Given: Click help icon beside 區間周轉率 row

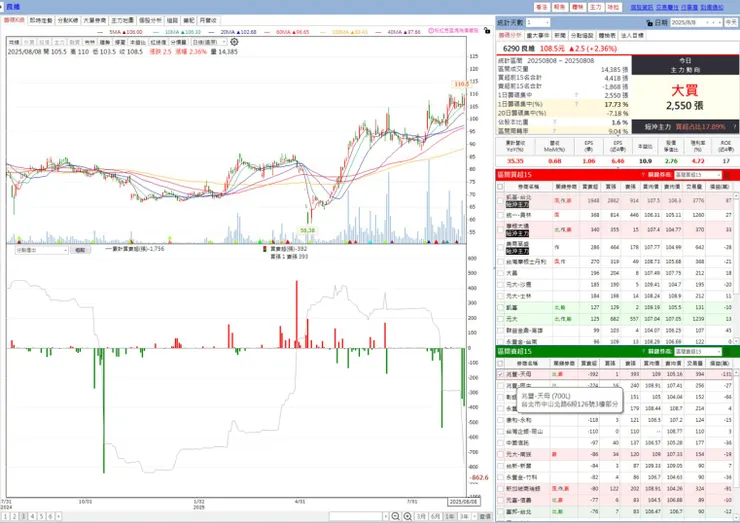Looking at the screenshot, I should (x=555, y=131).
